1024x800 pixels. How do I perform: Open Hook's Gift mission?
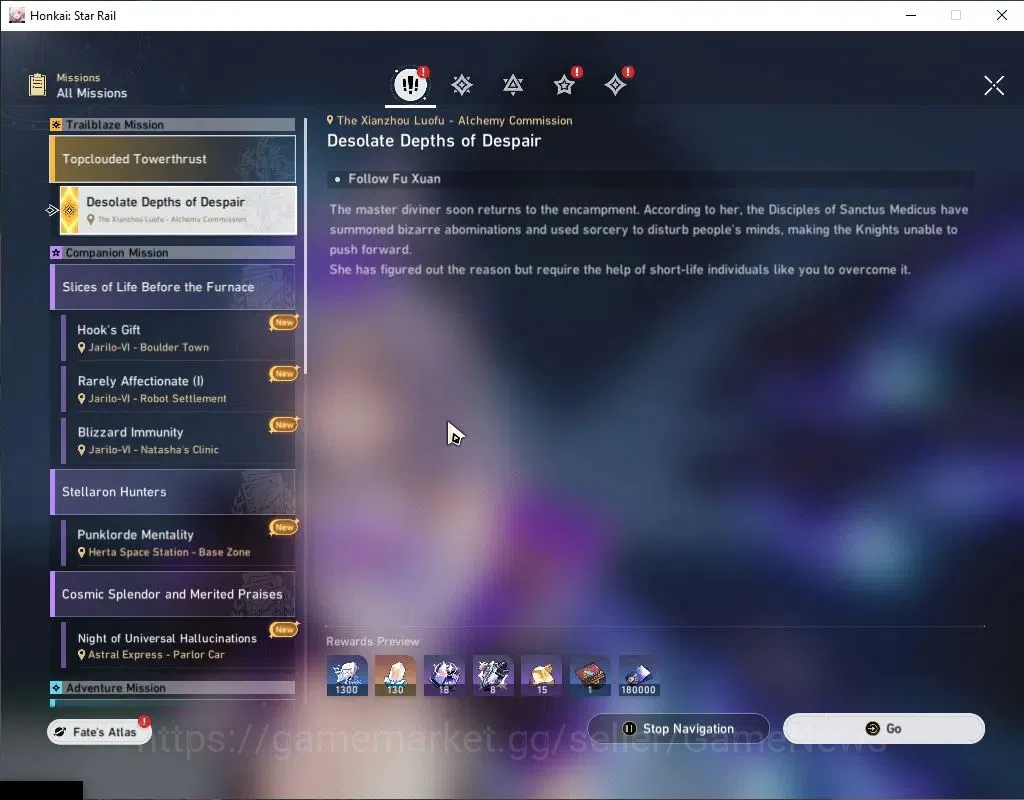179,338
